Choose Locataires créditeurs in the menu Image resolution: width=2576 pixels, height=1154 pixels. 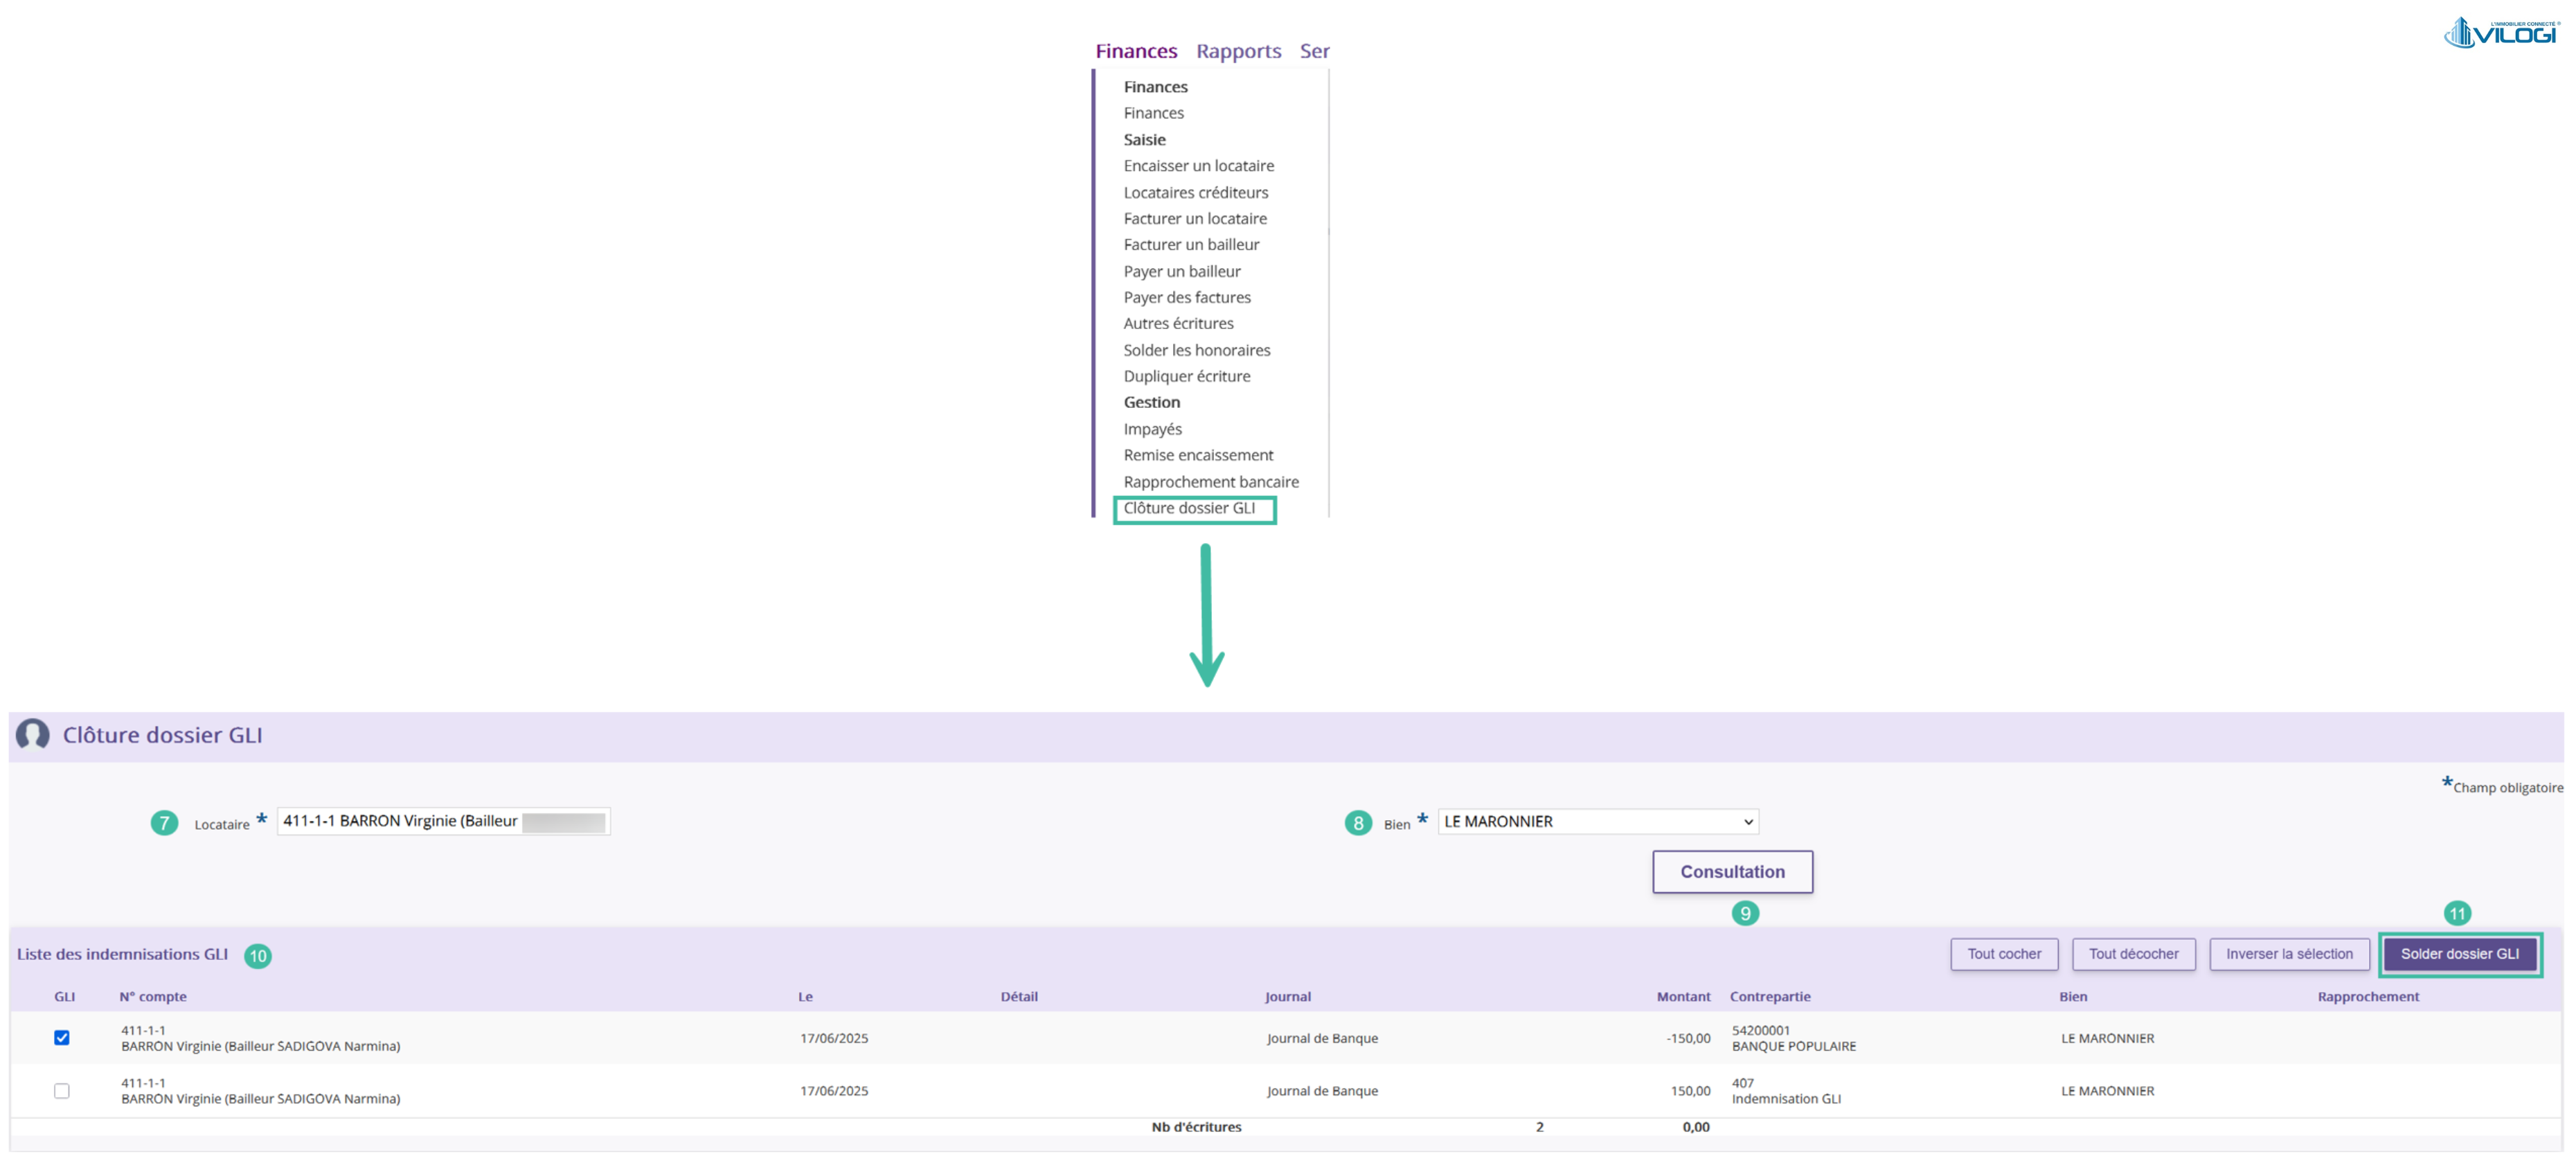[x=1195, y=192]
